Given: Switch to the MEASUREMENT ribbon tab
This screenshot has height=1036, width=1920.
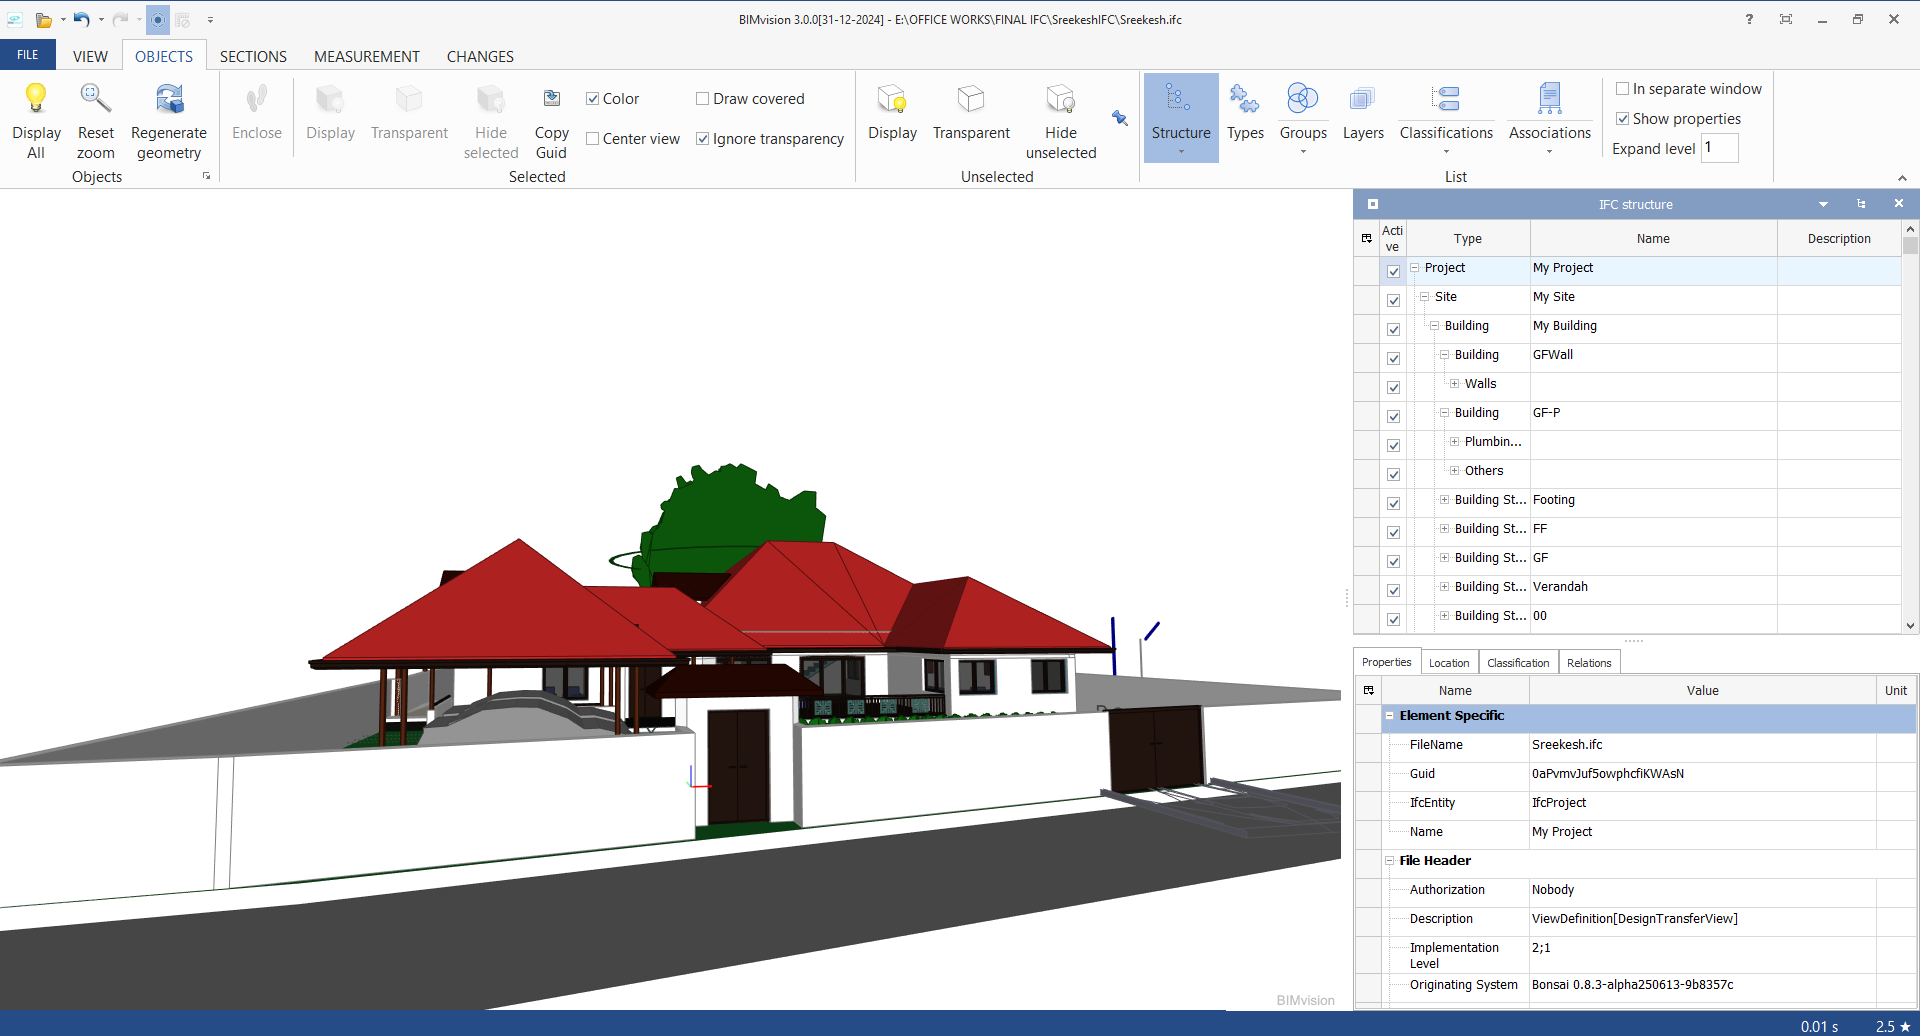Looking at the screenshot, I should (x=367, y=56).
